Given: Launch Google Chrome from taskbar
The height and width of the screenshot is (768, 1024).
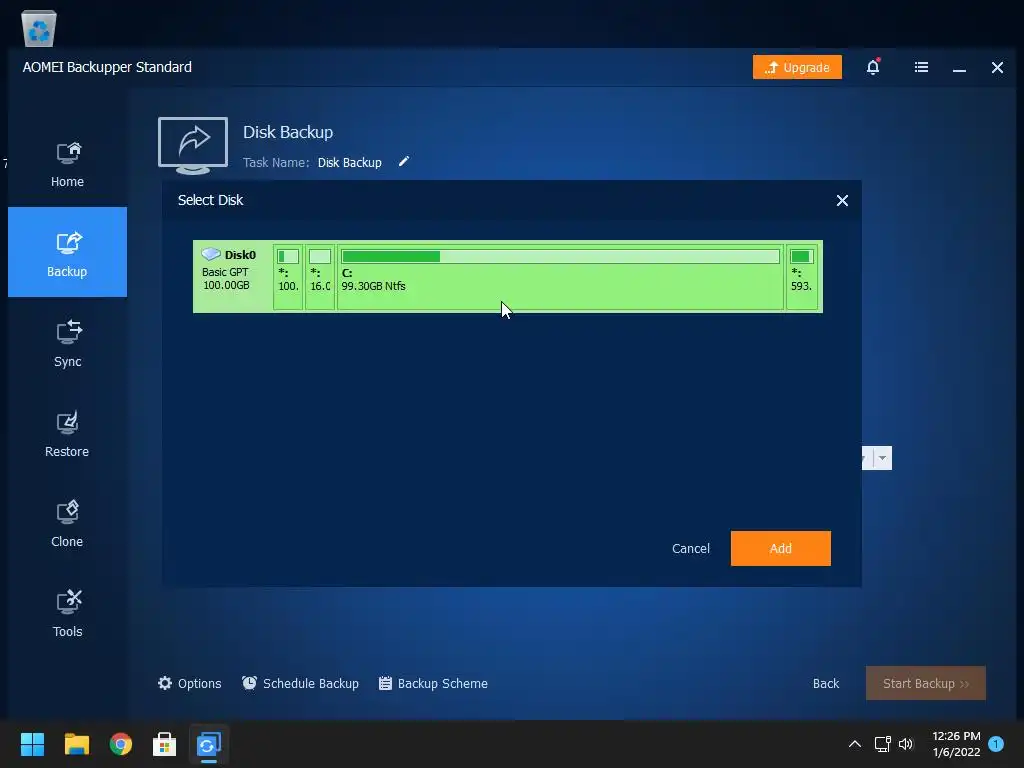Looking at the screenshot, I should point(121,744).
